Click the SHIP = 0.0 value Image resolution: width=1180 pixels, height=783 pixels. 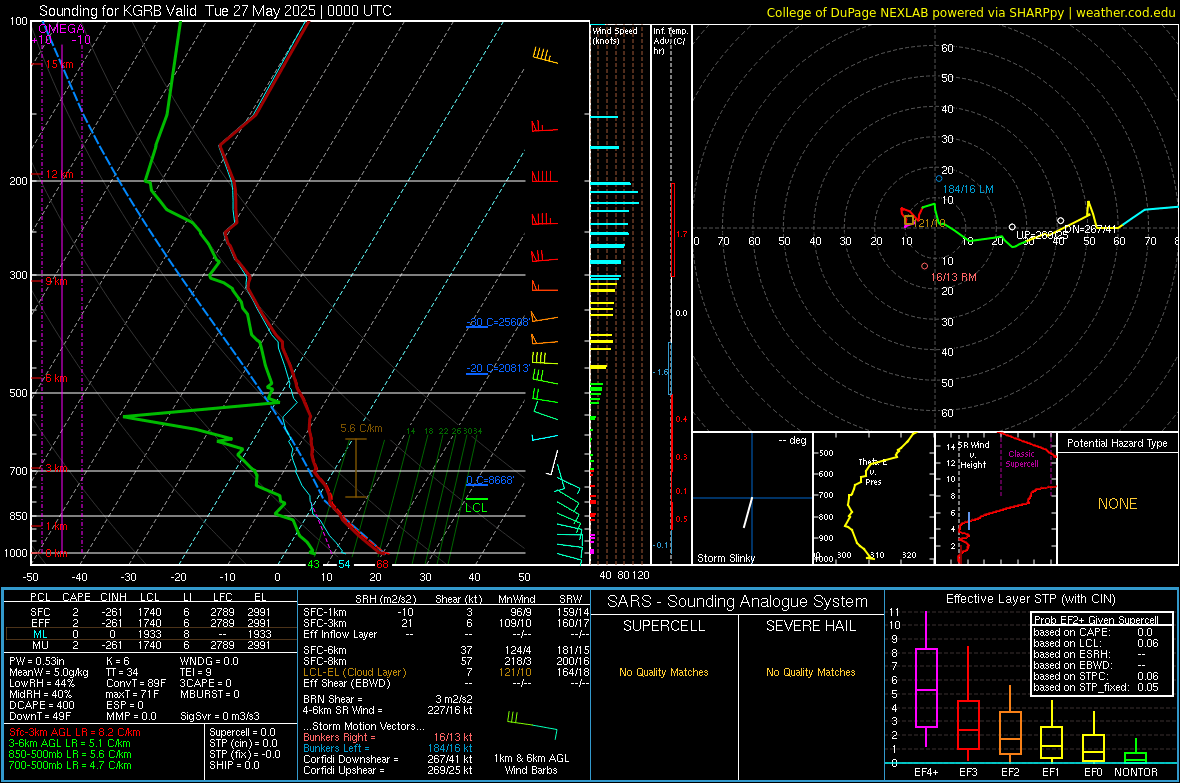tap(234, 766)
